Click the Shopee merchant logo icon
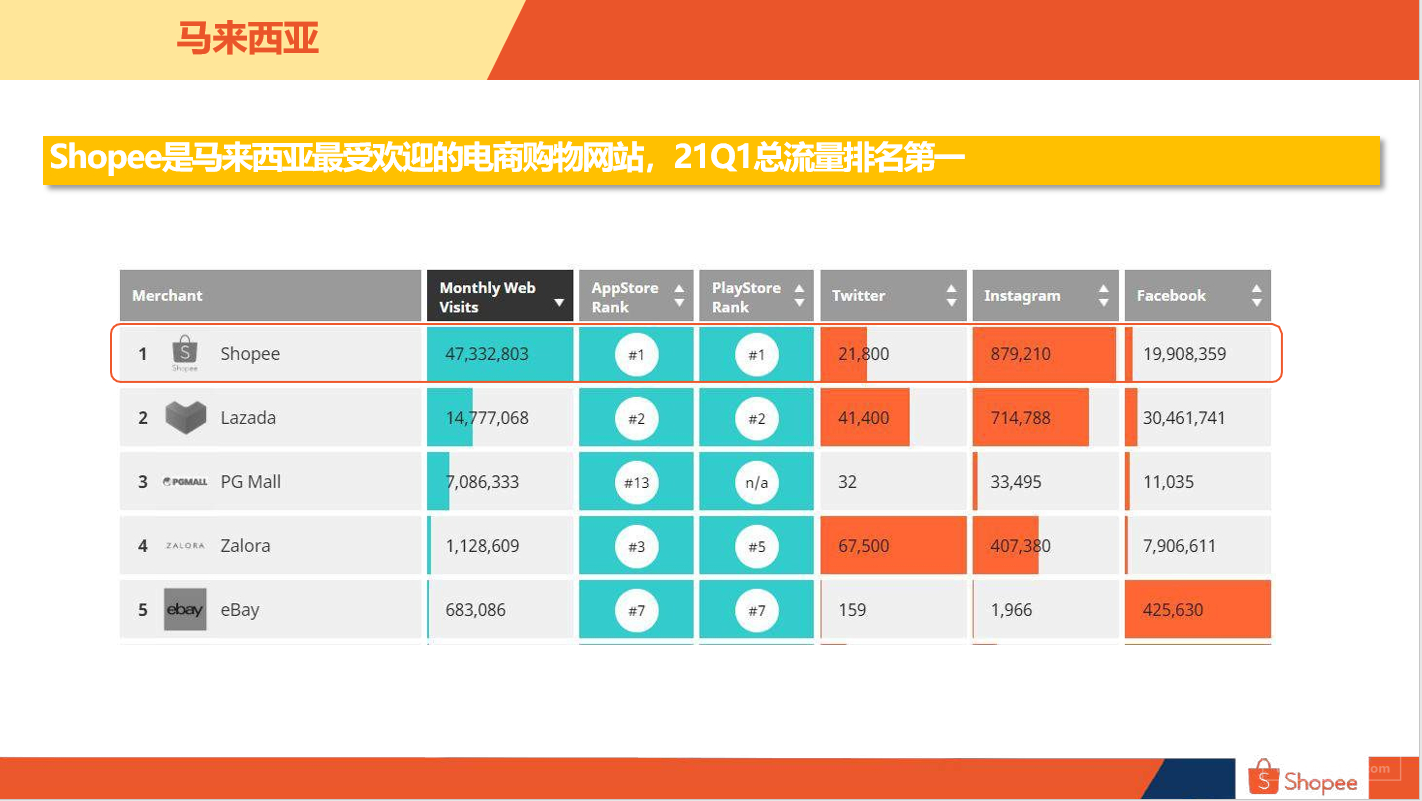Viewport: 1422px width, 801px height. tap(185, 354)
